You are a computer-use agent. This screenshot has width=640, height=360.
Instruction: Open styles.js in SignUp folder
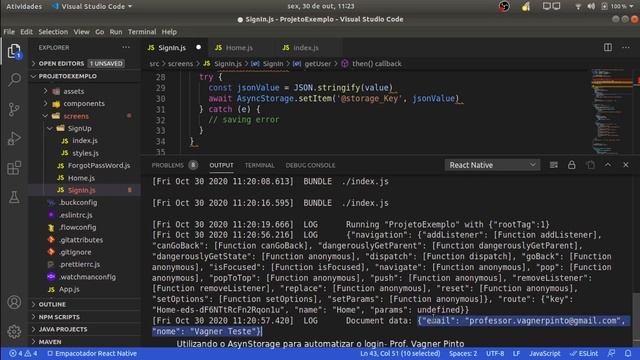[x=85, y=153]
